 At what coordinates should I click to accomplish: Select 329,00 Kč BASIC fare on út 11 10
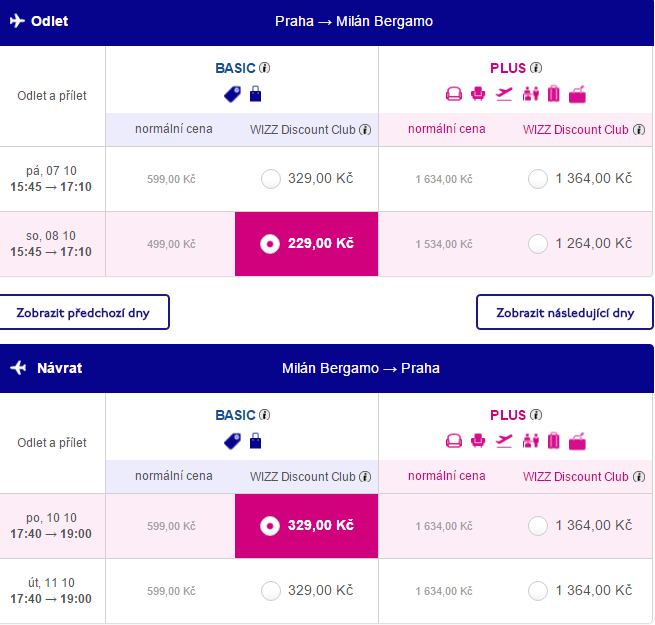click(271, 591)
